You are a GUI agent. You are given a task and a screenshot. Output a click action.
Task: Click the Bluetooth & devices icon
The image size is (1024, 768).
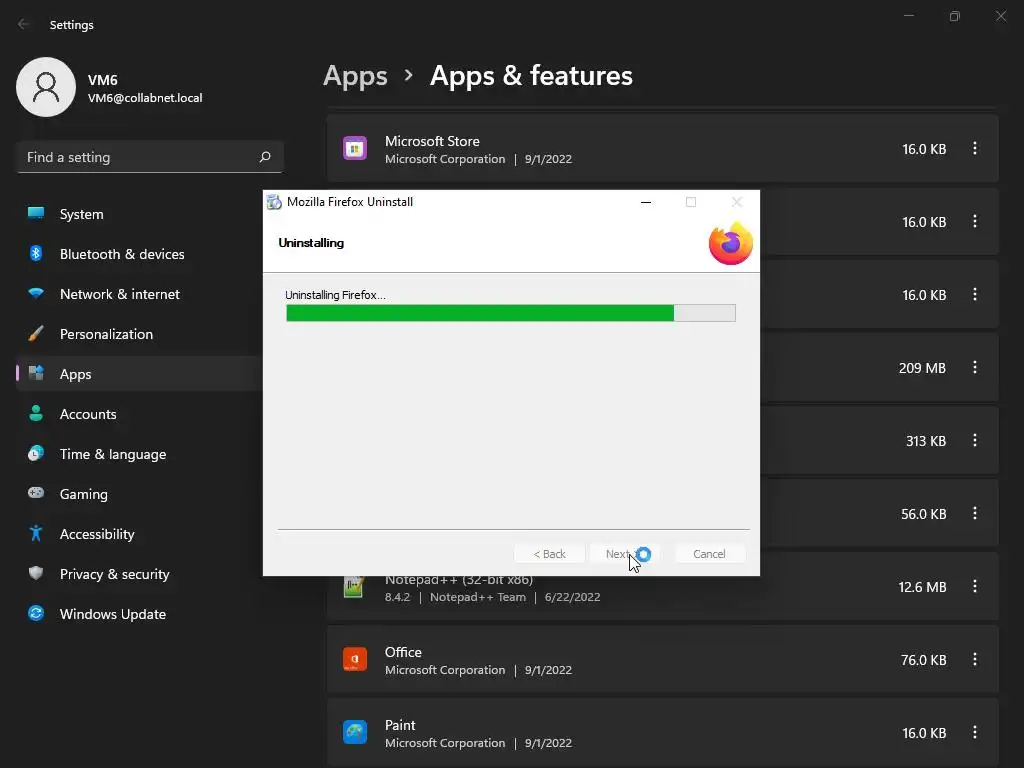(x=36, y=254)
